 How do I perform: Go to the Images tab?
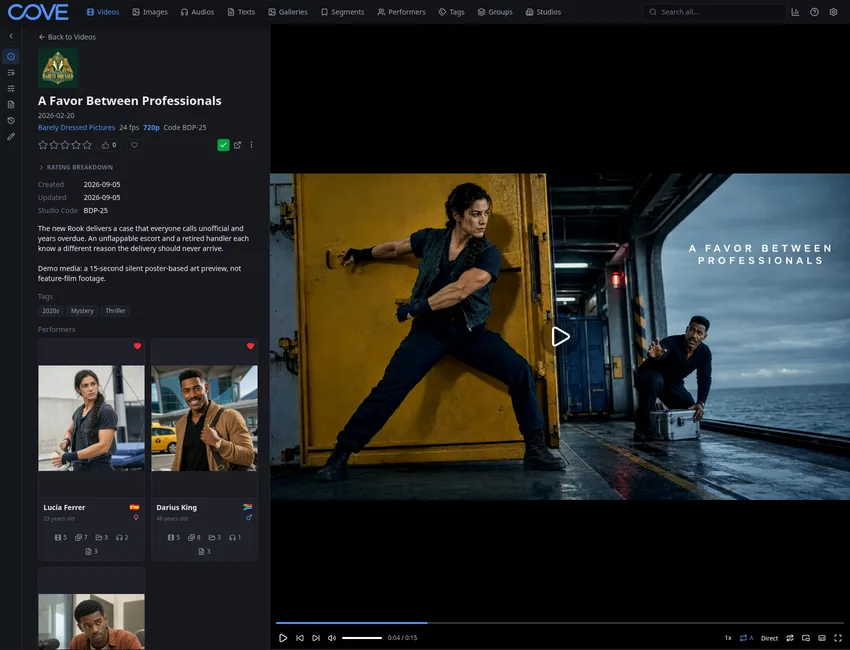click(150, 12)
